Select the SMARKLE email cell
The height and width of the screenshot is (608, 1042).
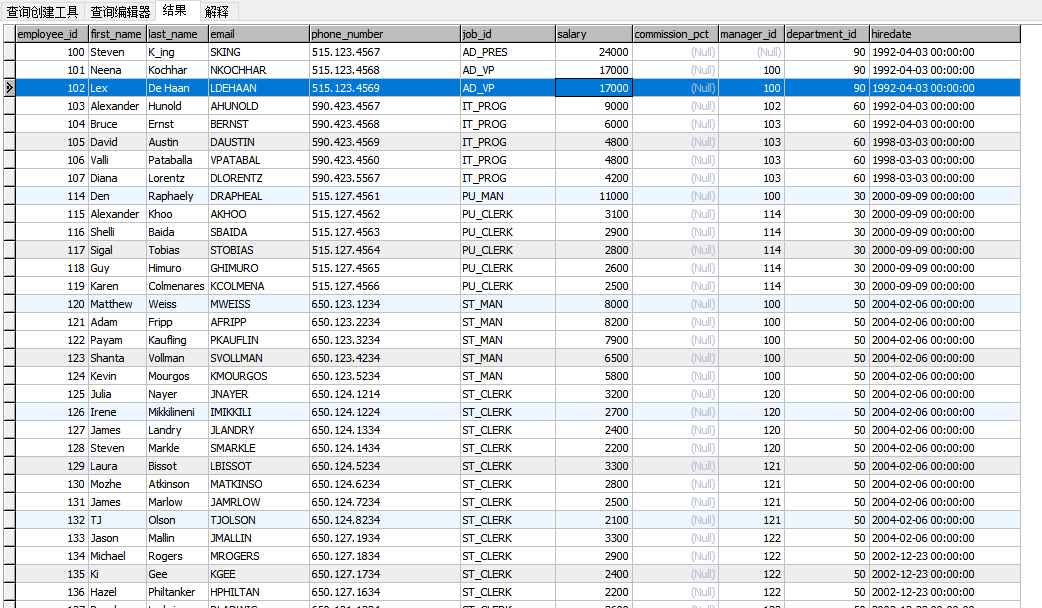[259, 447]
